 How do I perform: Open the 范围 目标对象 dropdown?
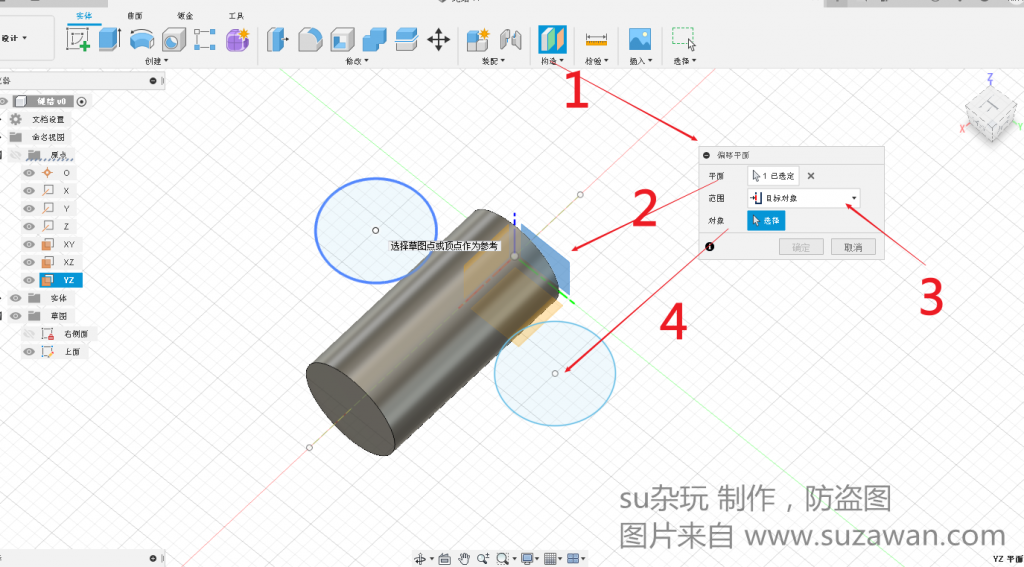coord(803,198)
